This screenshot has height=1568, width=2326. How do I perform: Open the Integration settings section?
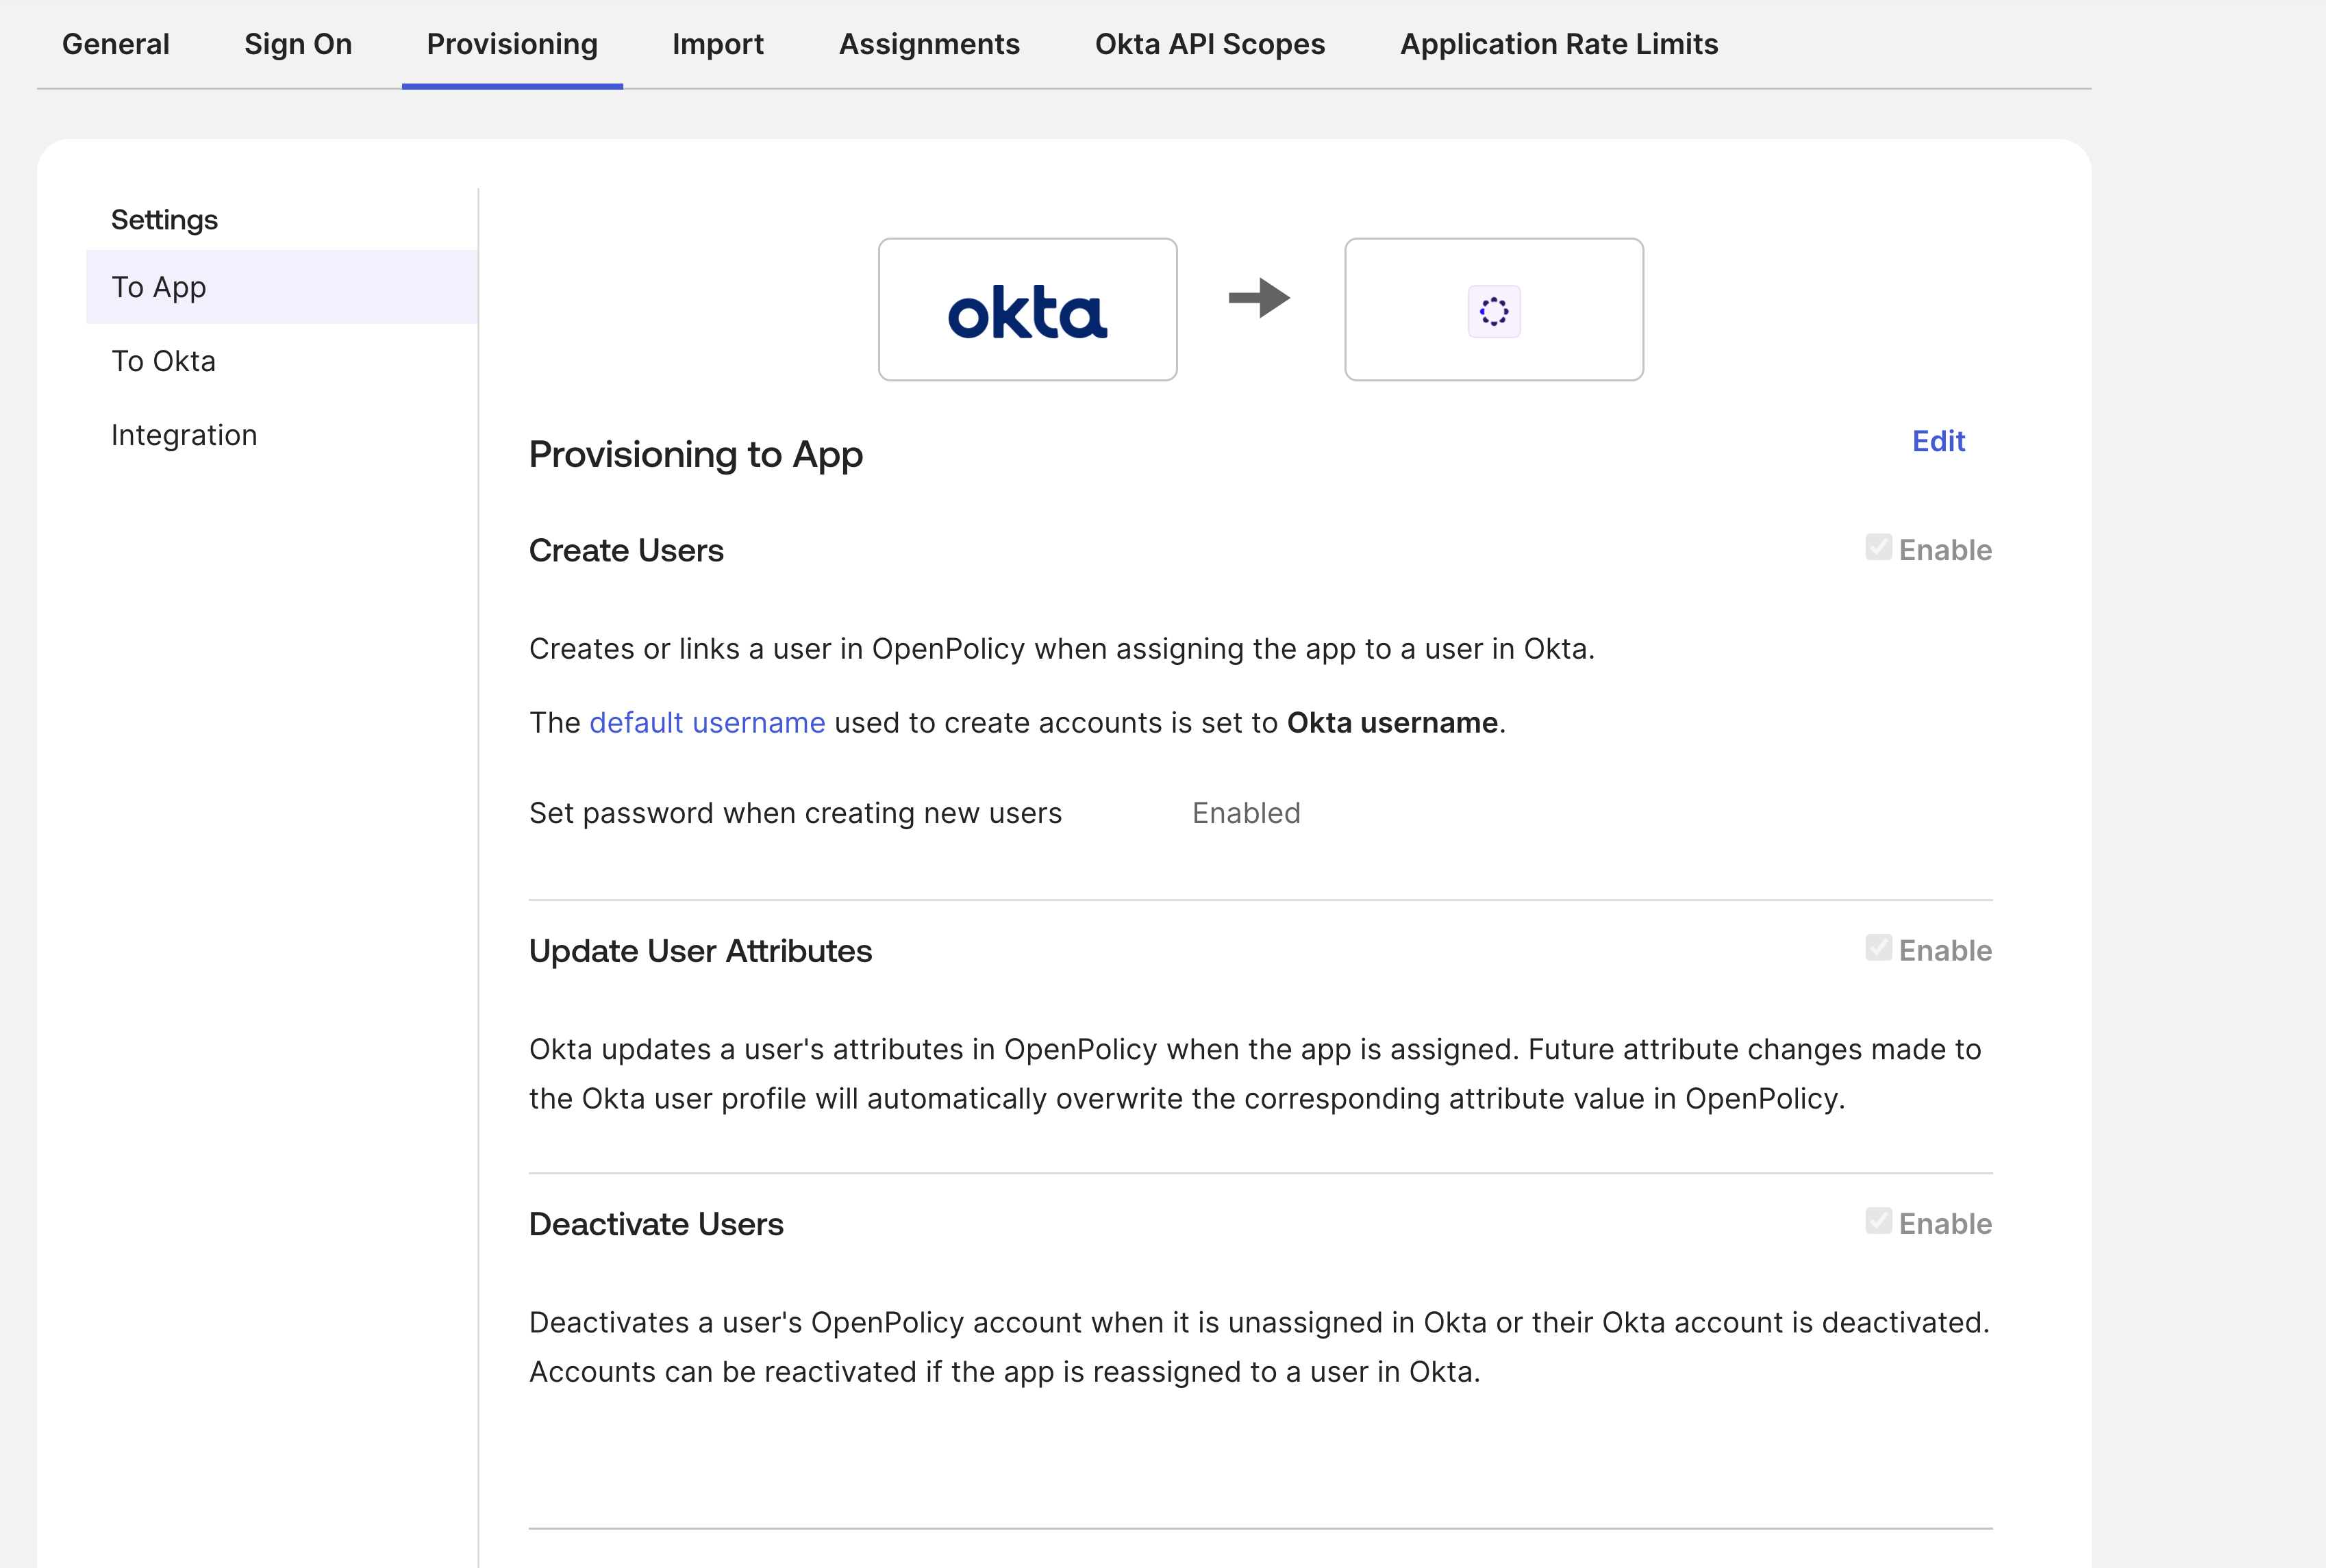(184, 435)
